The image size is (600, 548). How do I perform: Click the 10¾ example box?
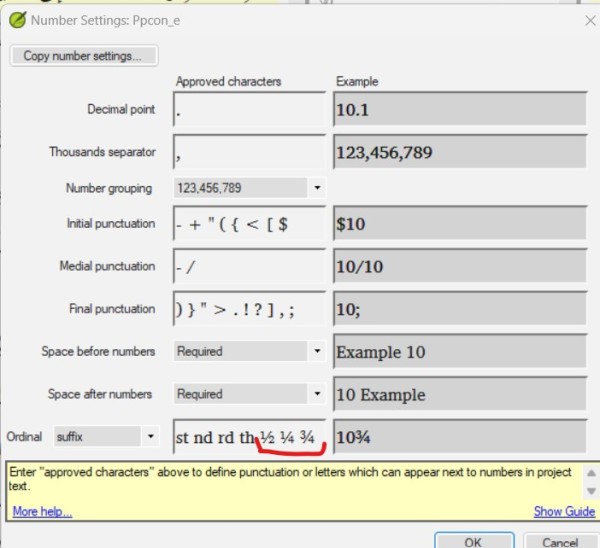pos(460,437)
